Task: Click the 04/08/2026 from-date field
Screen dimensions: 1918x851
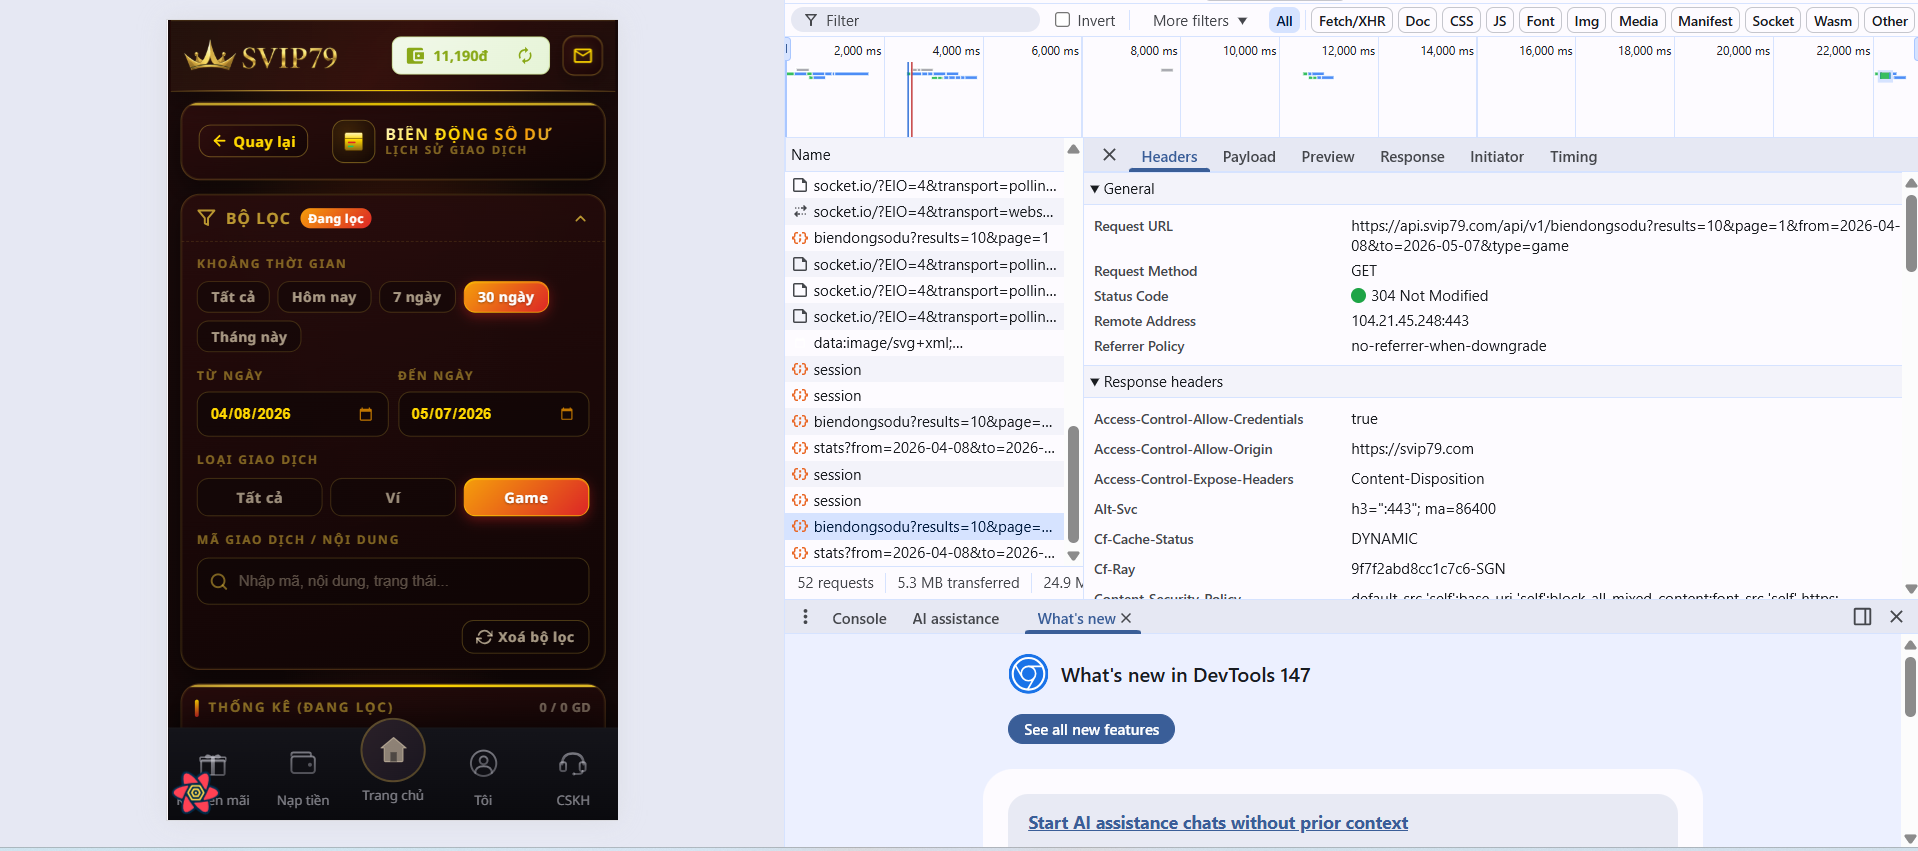Action: coord(292,414)
